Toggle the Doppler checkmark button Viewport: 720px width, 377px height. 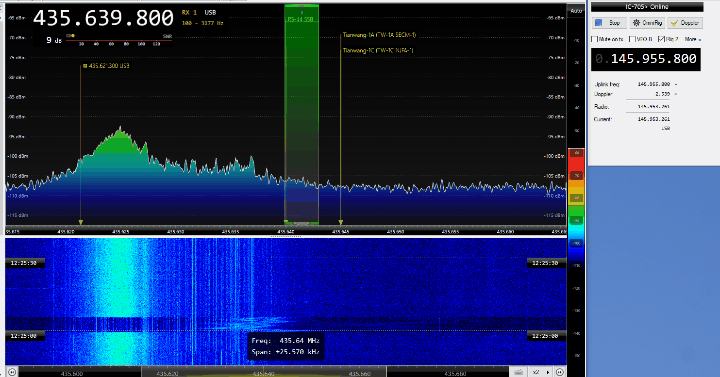click(x=685, y=23)
